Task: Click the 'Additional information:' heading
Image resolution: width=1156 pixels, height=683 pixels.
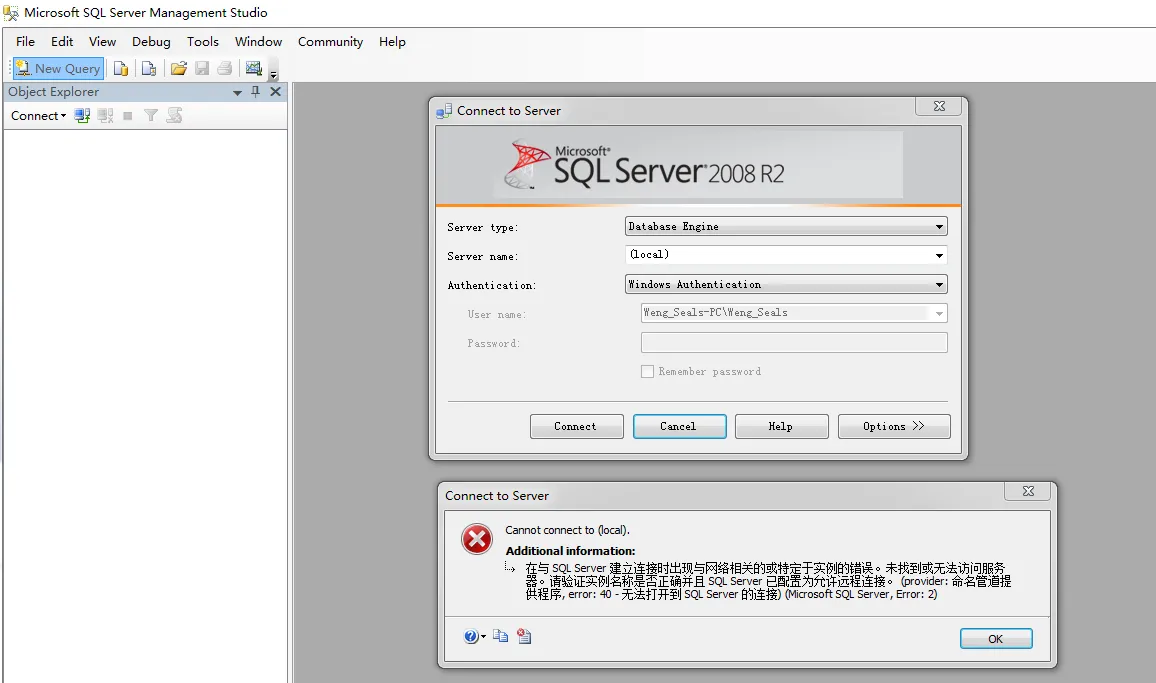Action: (570, 551)
